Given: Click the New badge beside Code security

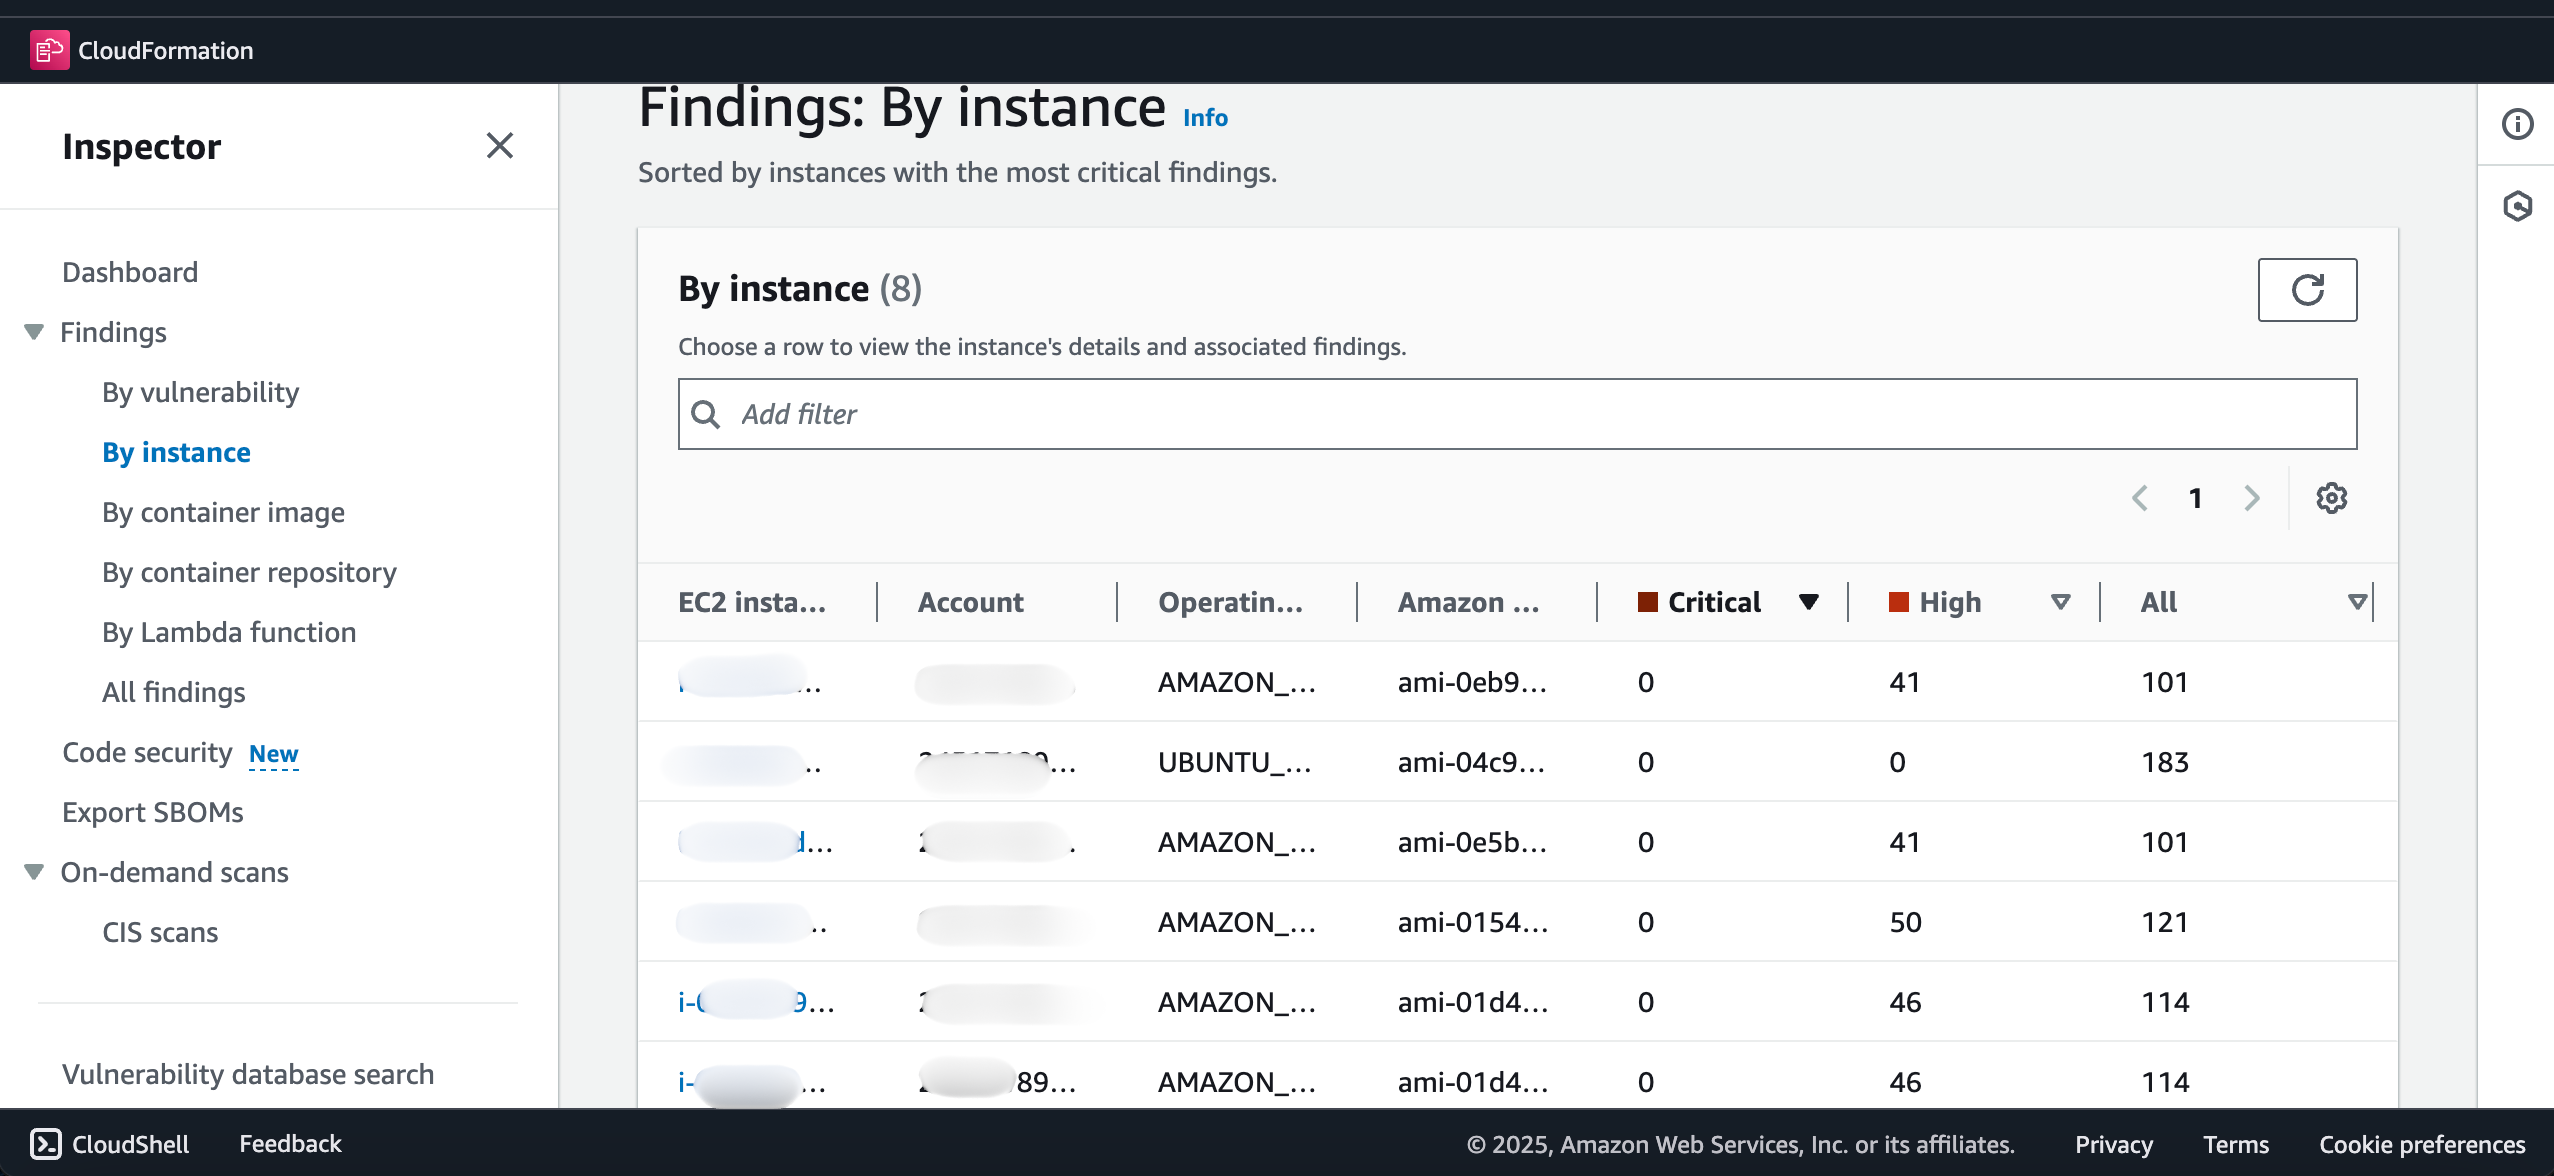Looking at the screenshot, I should (x=273, y=754).
